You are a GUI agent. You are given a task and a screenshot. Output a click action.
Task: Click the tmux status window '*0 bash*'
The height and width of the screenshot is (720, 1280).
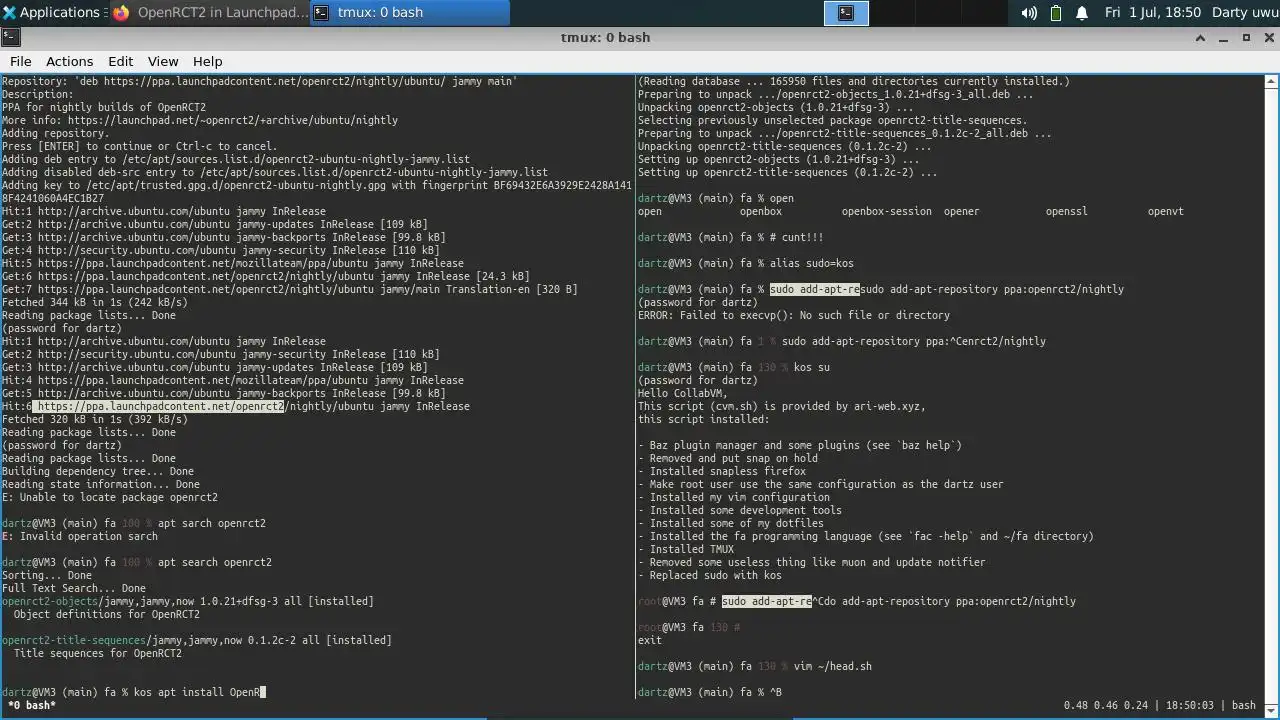32,705
